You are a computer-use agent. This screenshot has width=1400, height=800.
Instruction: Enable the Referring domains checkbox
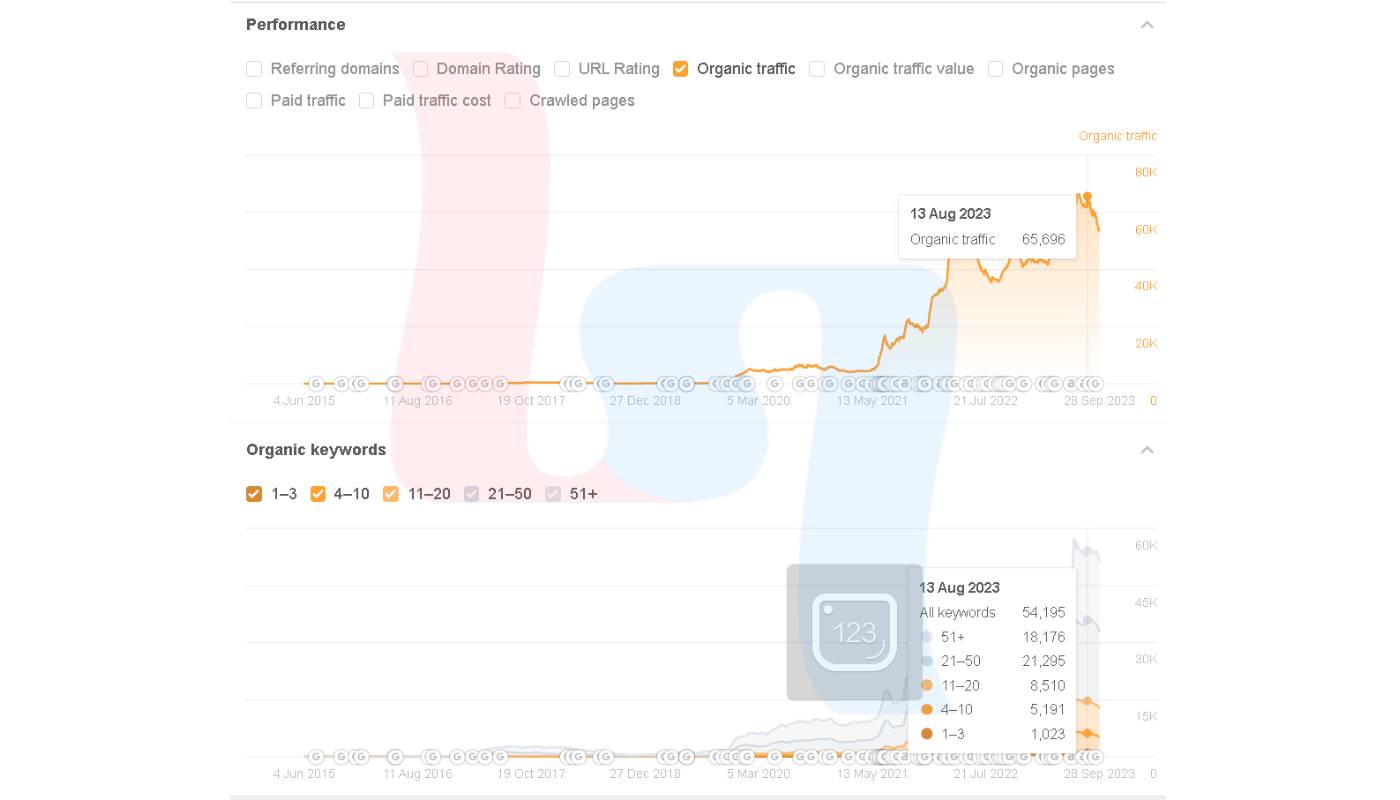pos(254,69)
